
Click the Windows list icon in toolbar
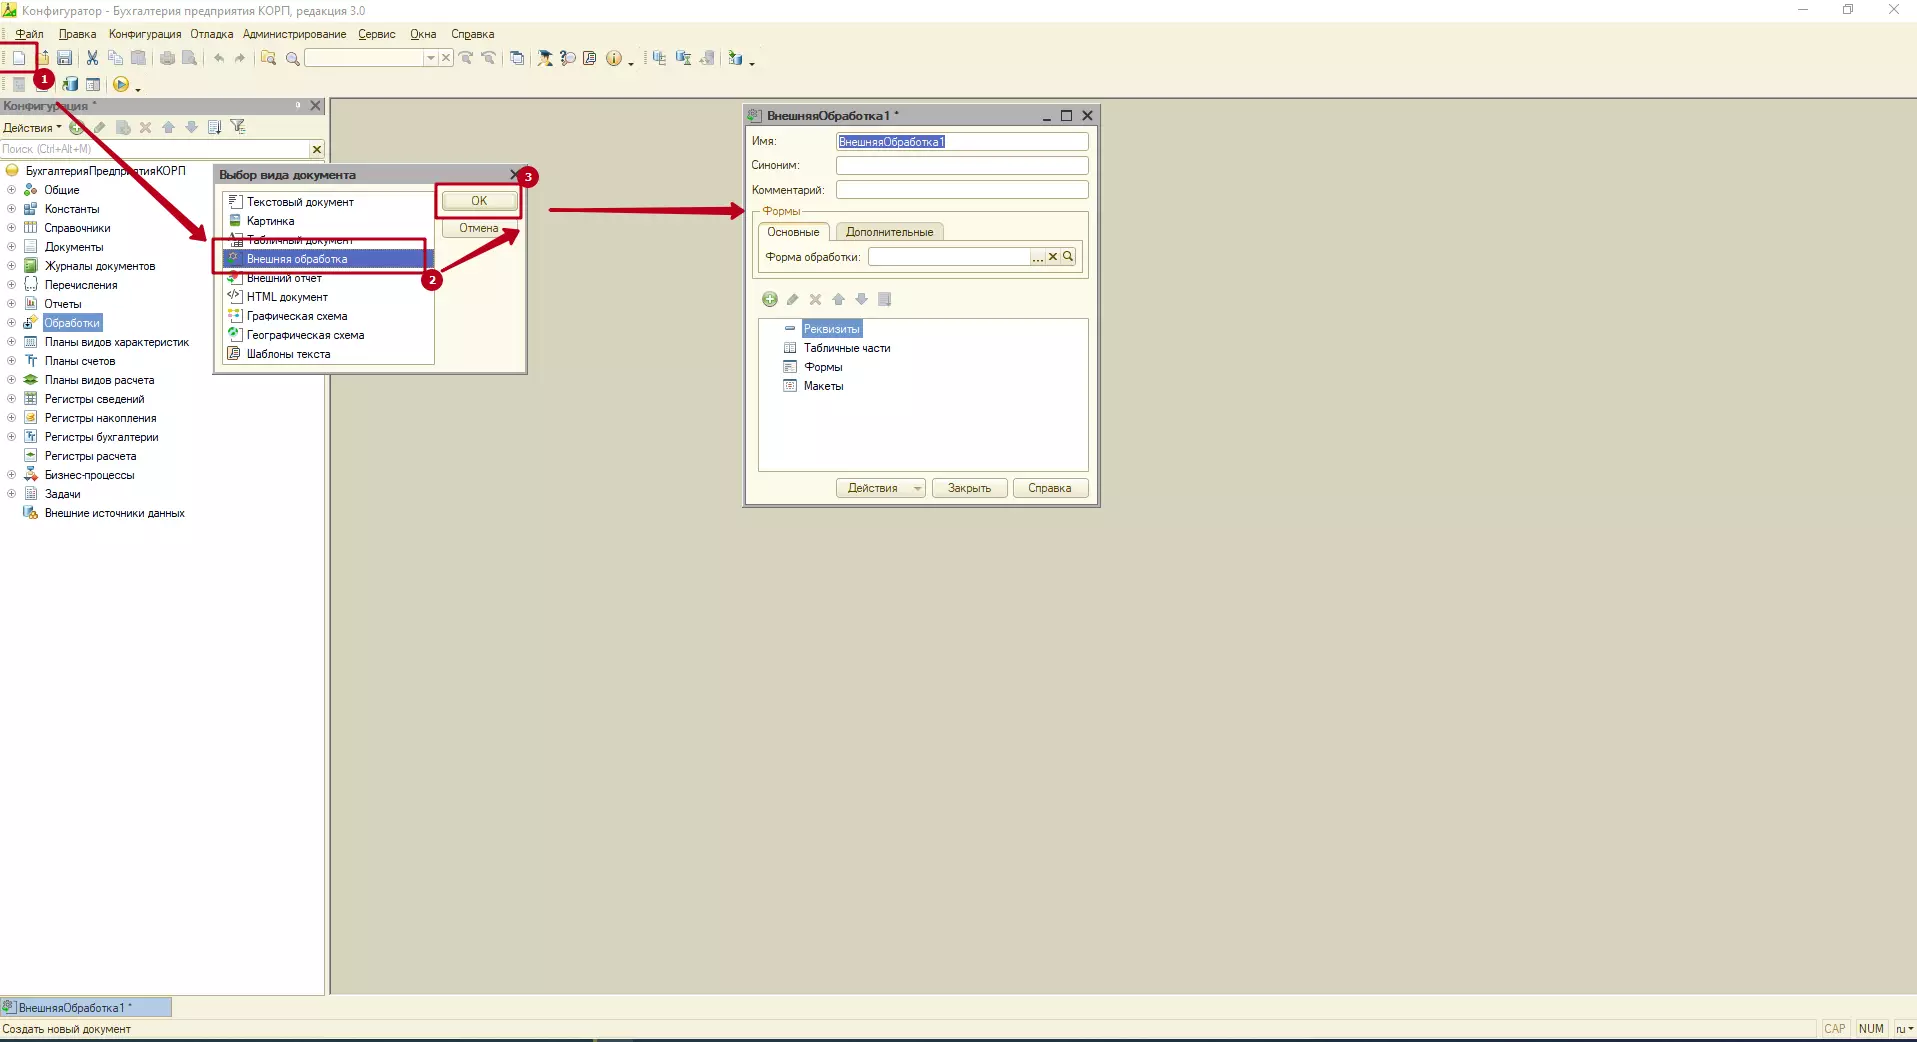pyautogui.click(x=517, y=58)
